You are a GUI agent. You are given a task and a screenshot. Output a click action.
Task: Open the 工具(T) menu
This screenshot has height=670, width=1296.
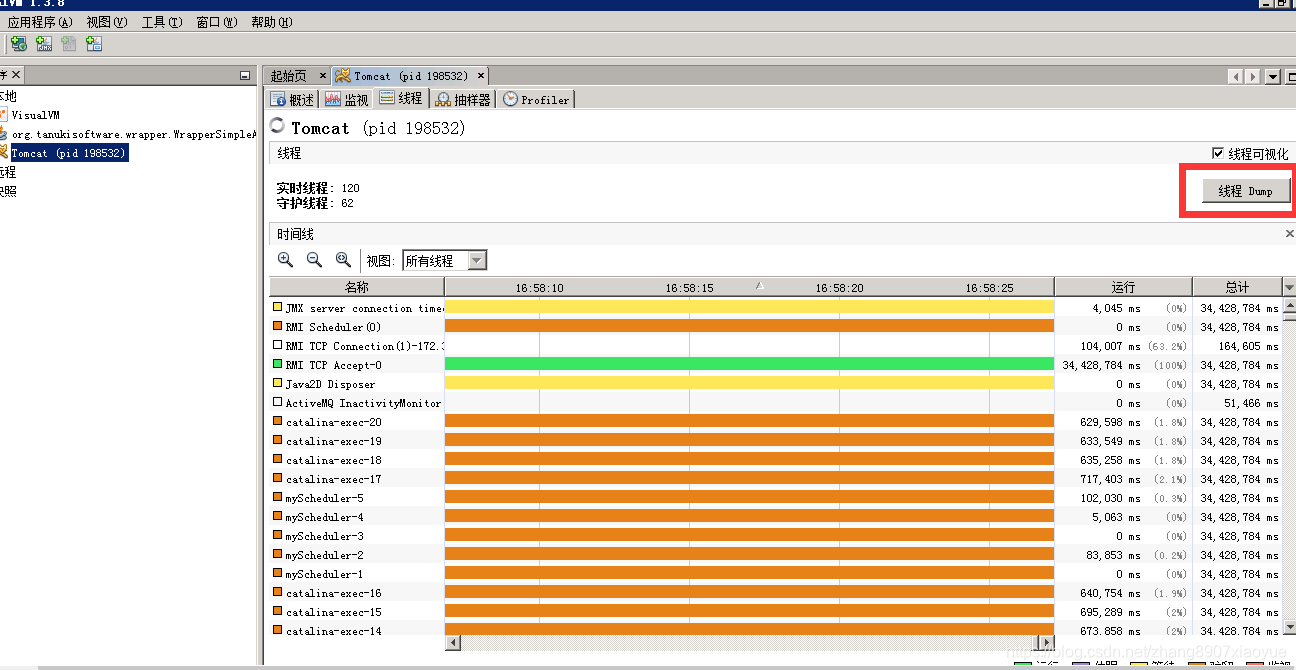(x=162, y=22)
